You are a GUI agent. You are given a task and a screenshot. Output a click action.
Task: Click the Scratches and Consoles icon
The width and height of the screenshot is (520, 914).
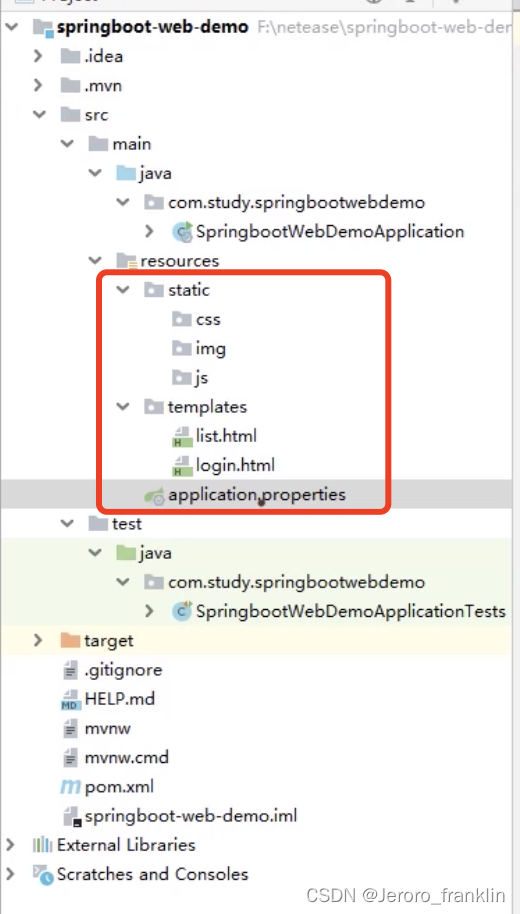pyautogui.click(x=43, y=874)
